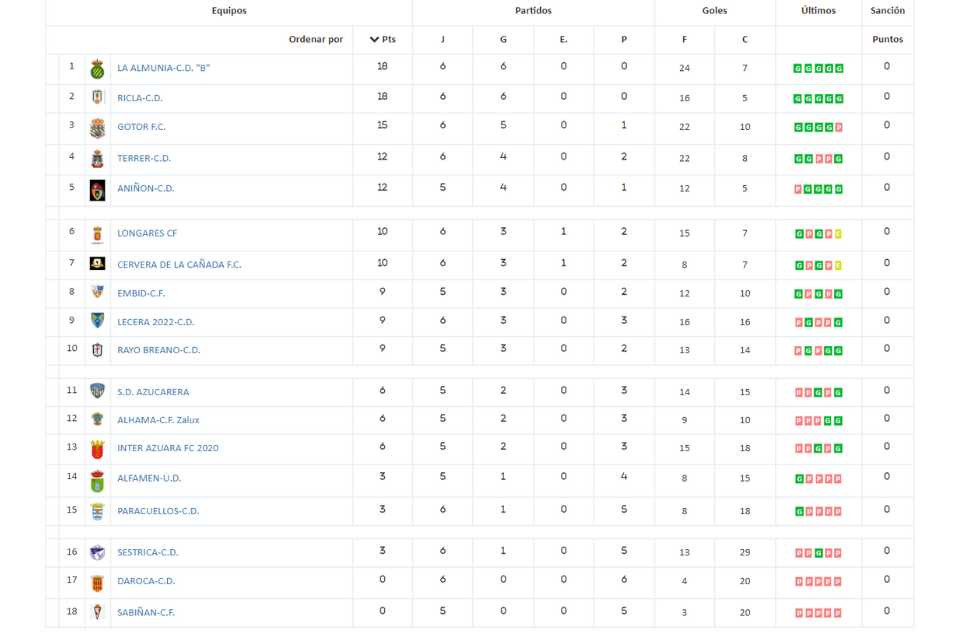The height and width of the screenshot is (640, 960).
Task: Select the Partidos header group
Action: (x=533, y=10)
